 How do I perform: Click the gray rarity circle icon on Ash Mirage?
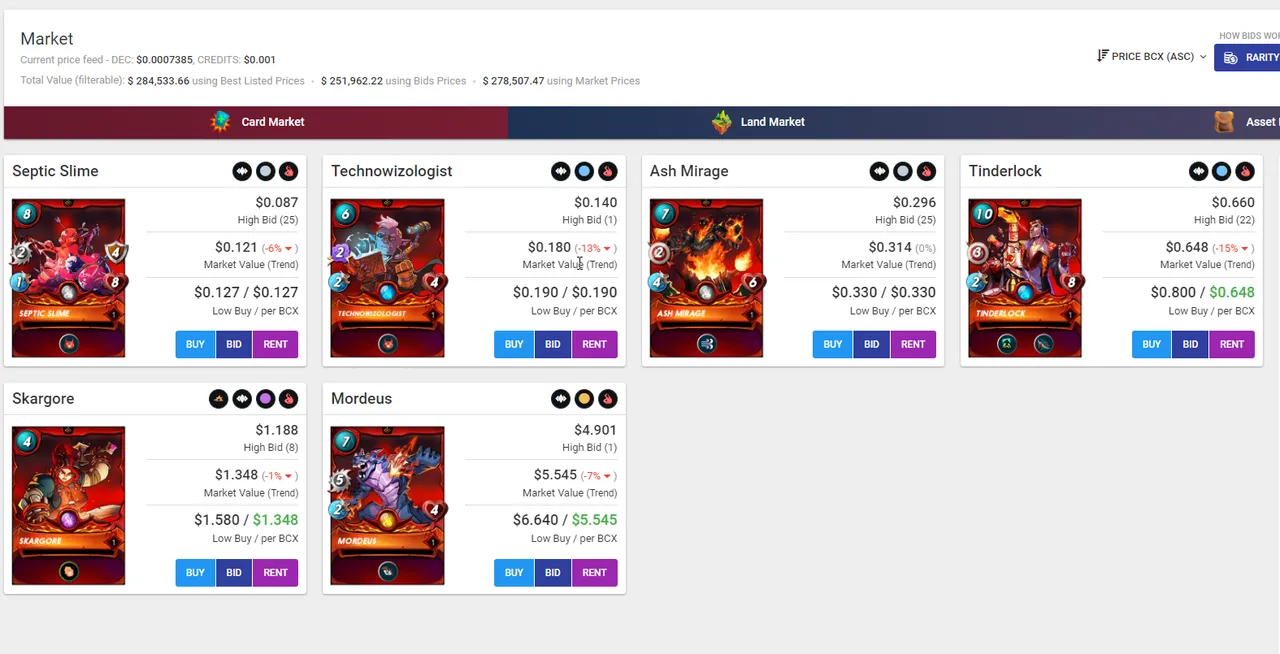pos(903,171)
